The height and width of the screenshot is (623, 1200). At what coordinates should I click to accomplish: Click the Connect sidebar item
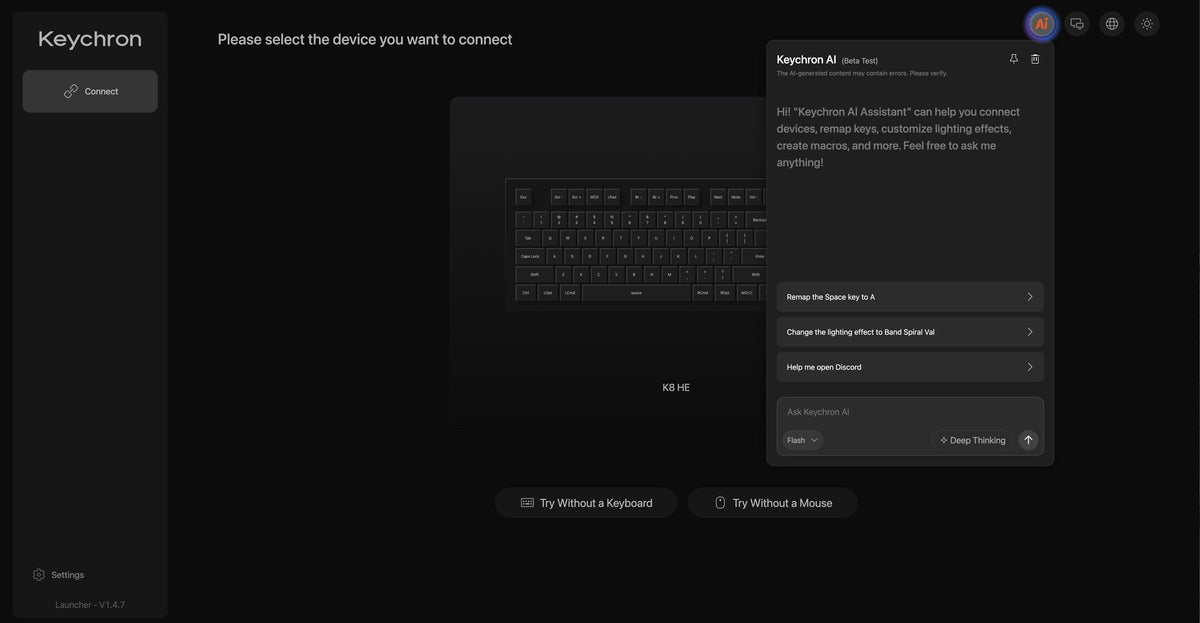tap(90, 91)
